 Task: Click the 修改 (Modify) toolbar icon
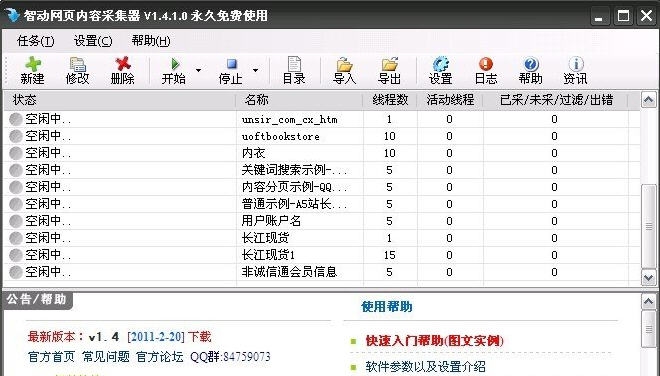pos(77,64)
